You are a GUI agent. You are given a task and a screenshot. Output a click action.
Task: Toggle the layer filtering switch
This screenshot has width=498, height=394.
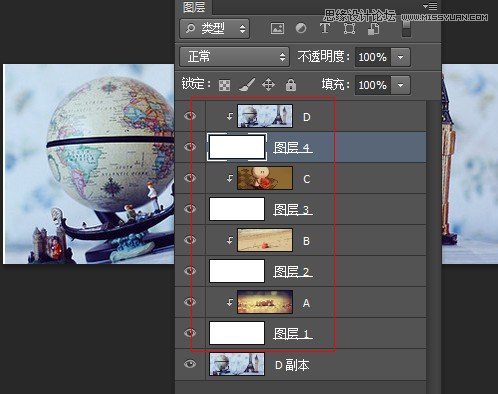(406, 29)
